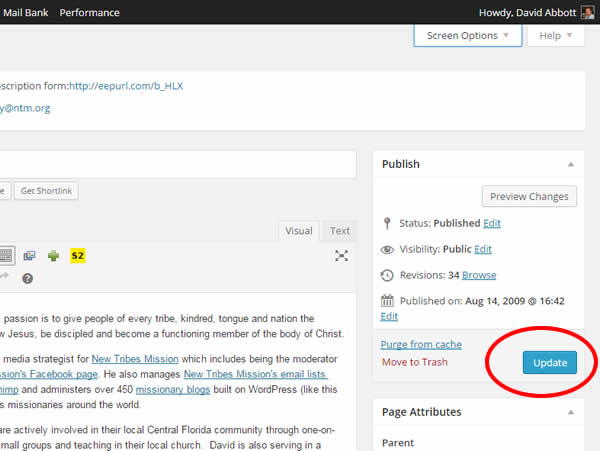Image resolution: width=600 pixels, height=451 pixels.
Task: Edit the Published status link
Action: 492,223
